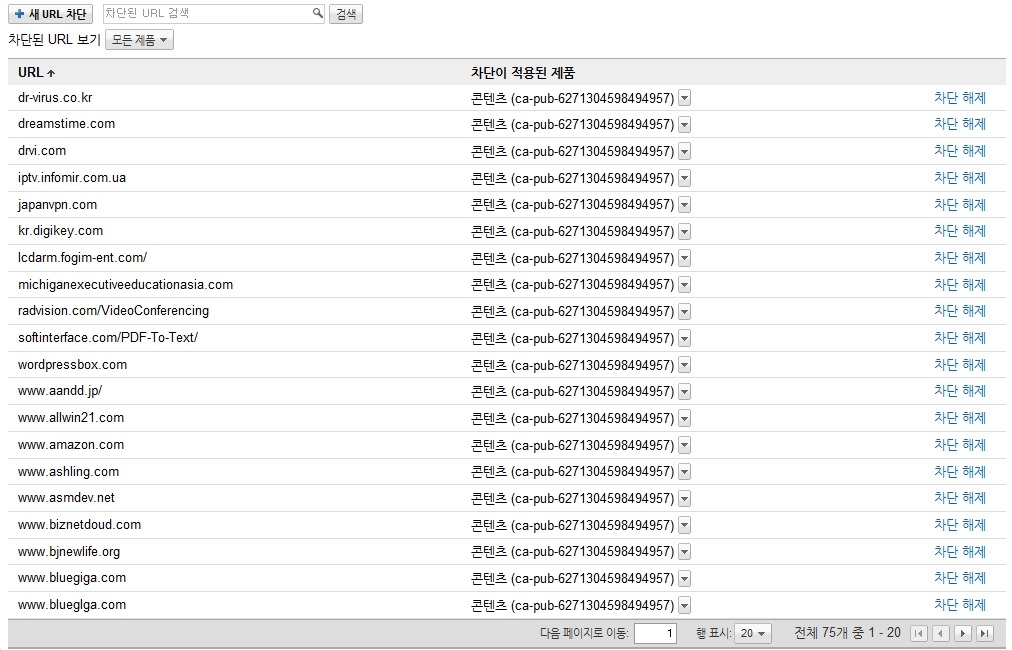The height and width of the screenshot is (650, 1012).
Task: Expand product dropdown for www.amazon.com
Action: (685, 445)
